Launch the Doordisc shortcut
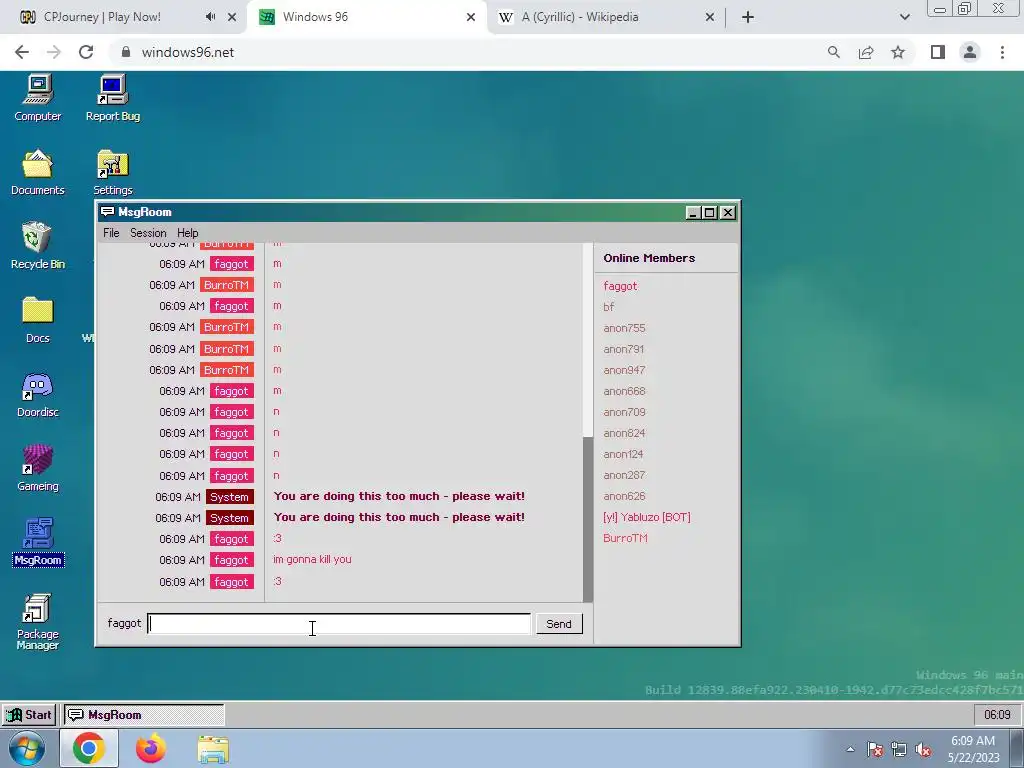Viewport: 1024px width, 768px height. point(37,394)
